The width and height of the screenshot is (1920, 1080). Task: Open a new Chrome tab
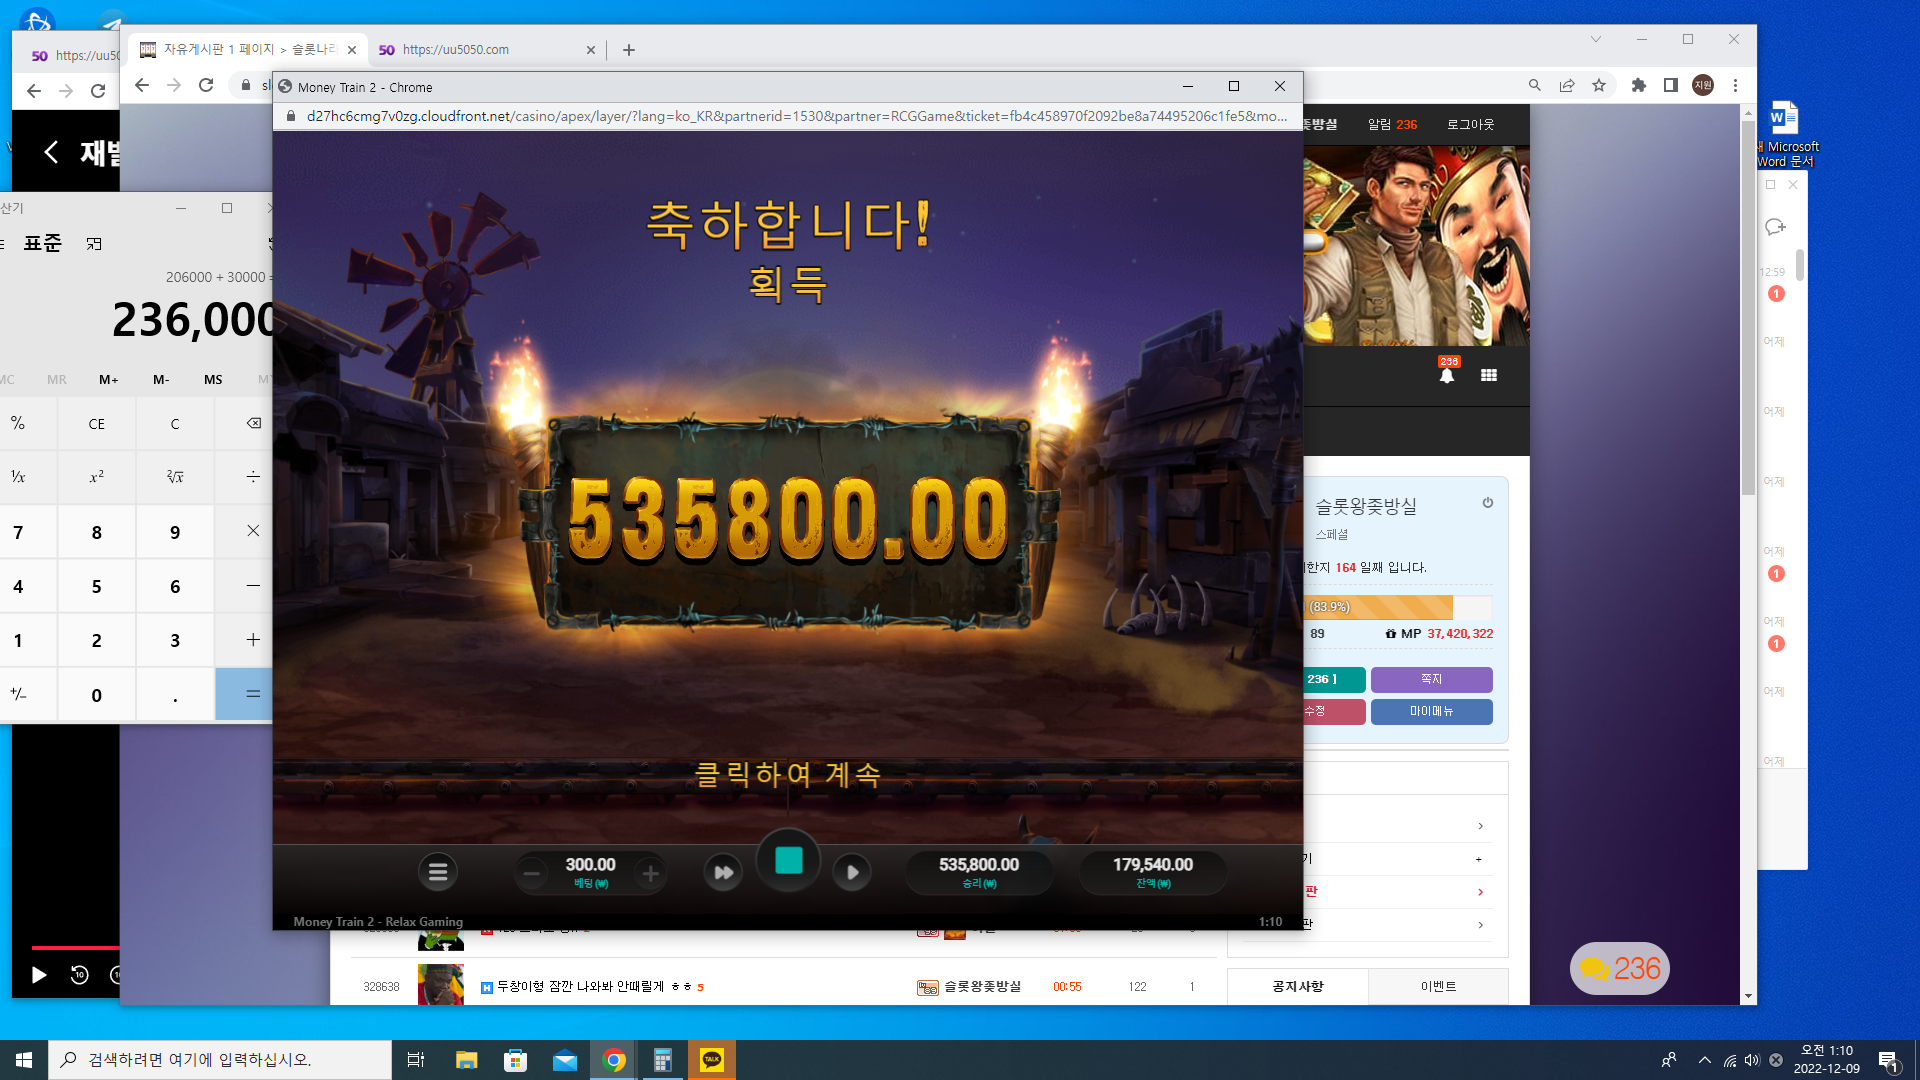click(x=629, y=50)
